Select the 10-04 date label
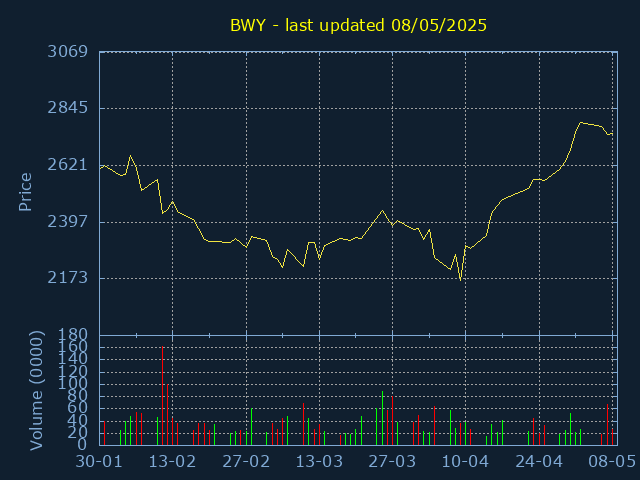Image resolution: width=640 pixels, height=480 pixels. tap(466, 462)
